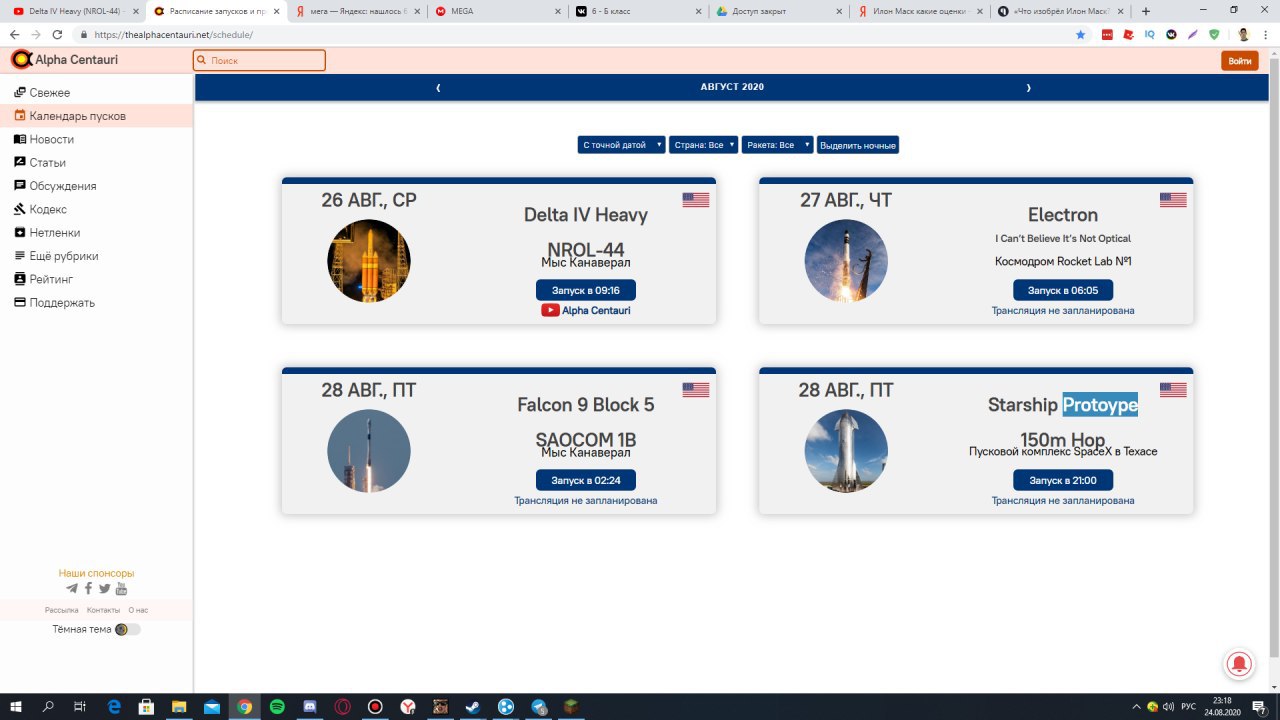1280x720 pixels.
Task: Open the Twitter social icon
Action: [104, 588]
